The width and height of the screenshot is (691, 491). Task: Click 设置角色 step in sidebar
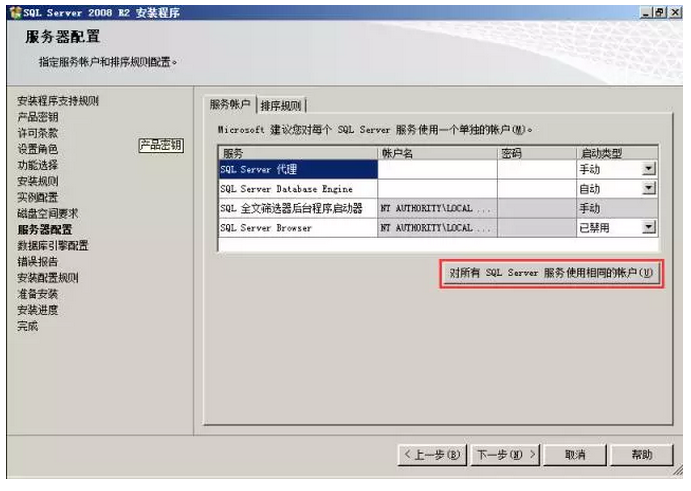pyautogui.click(x=37, y=149)
